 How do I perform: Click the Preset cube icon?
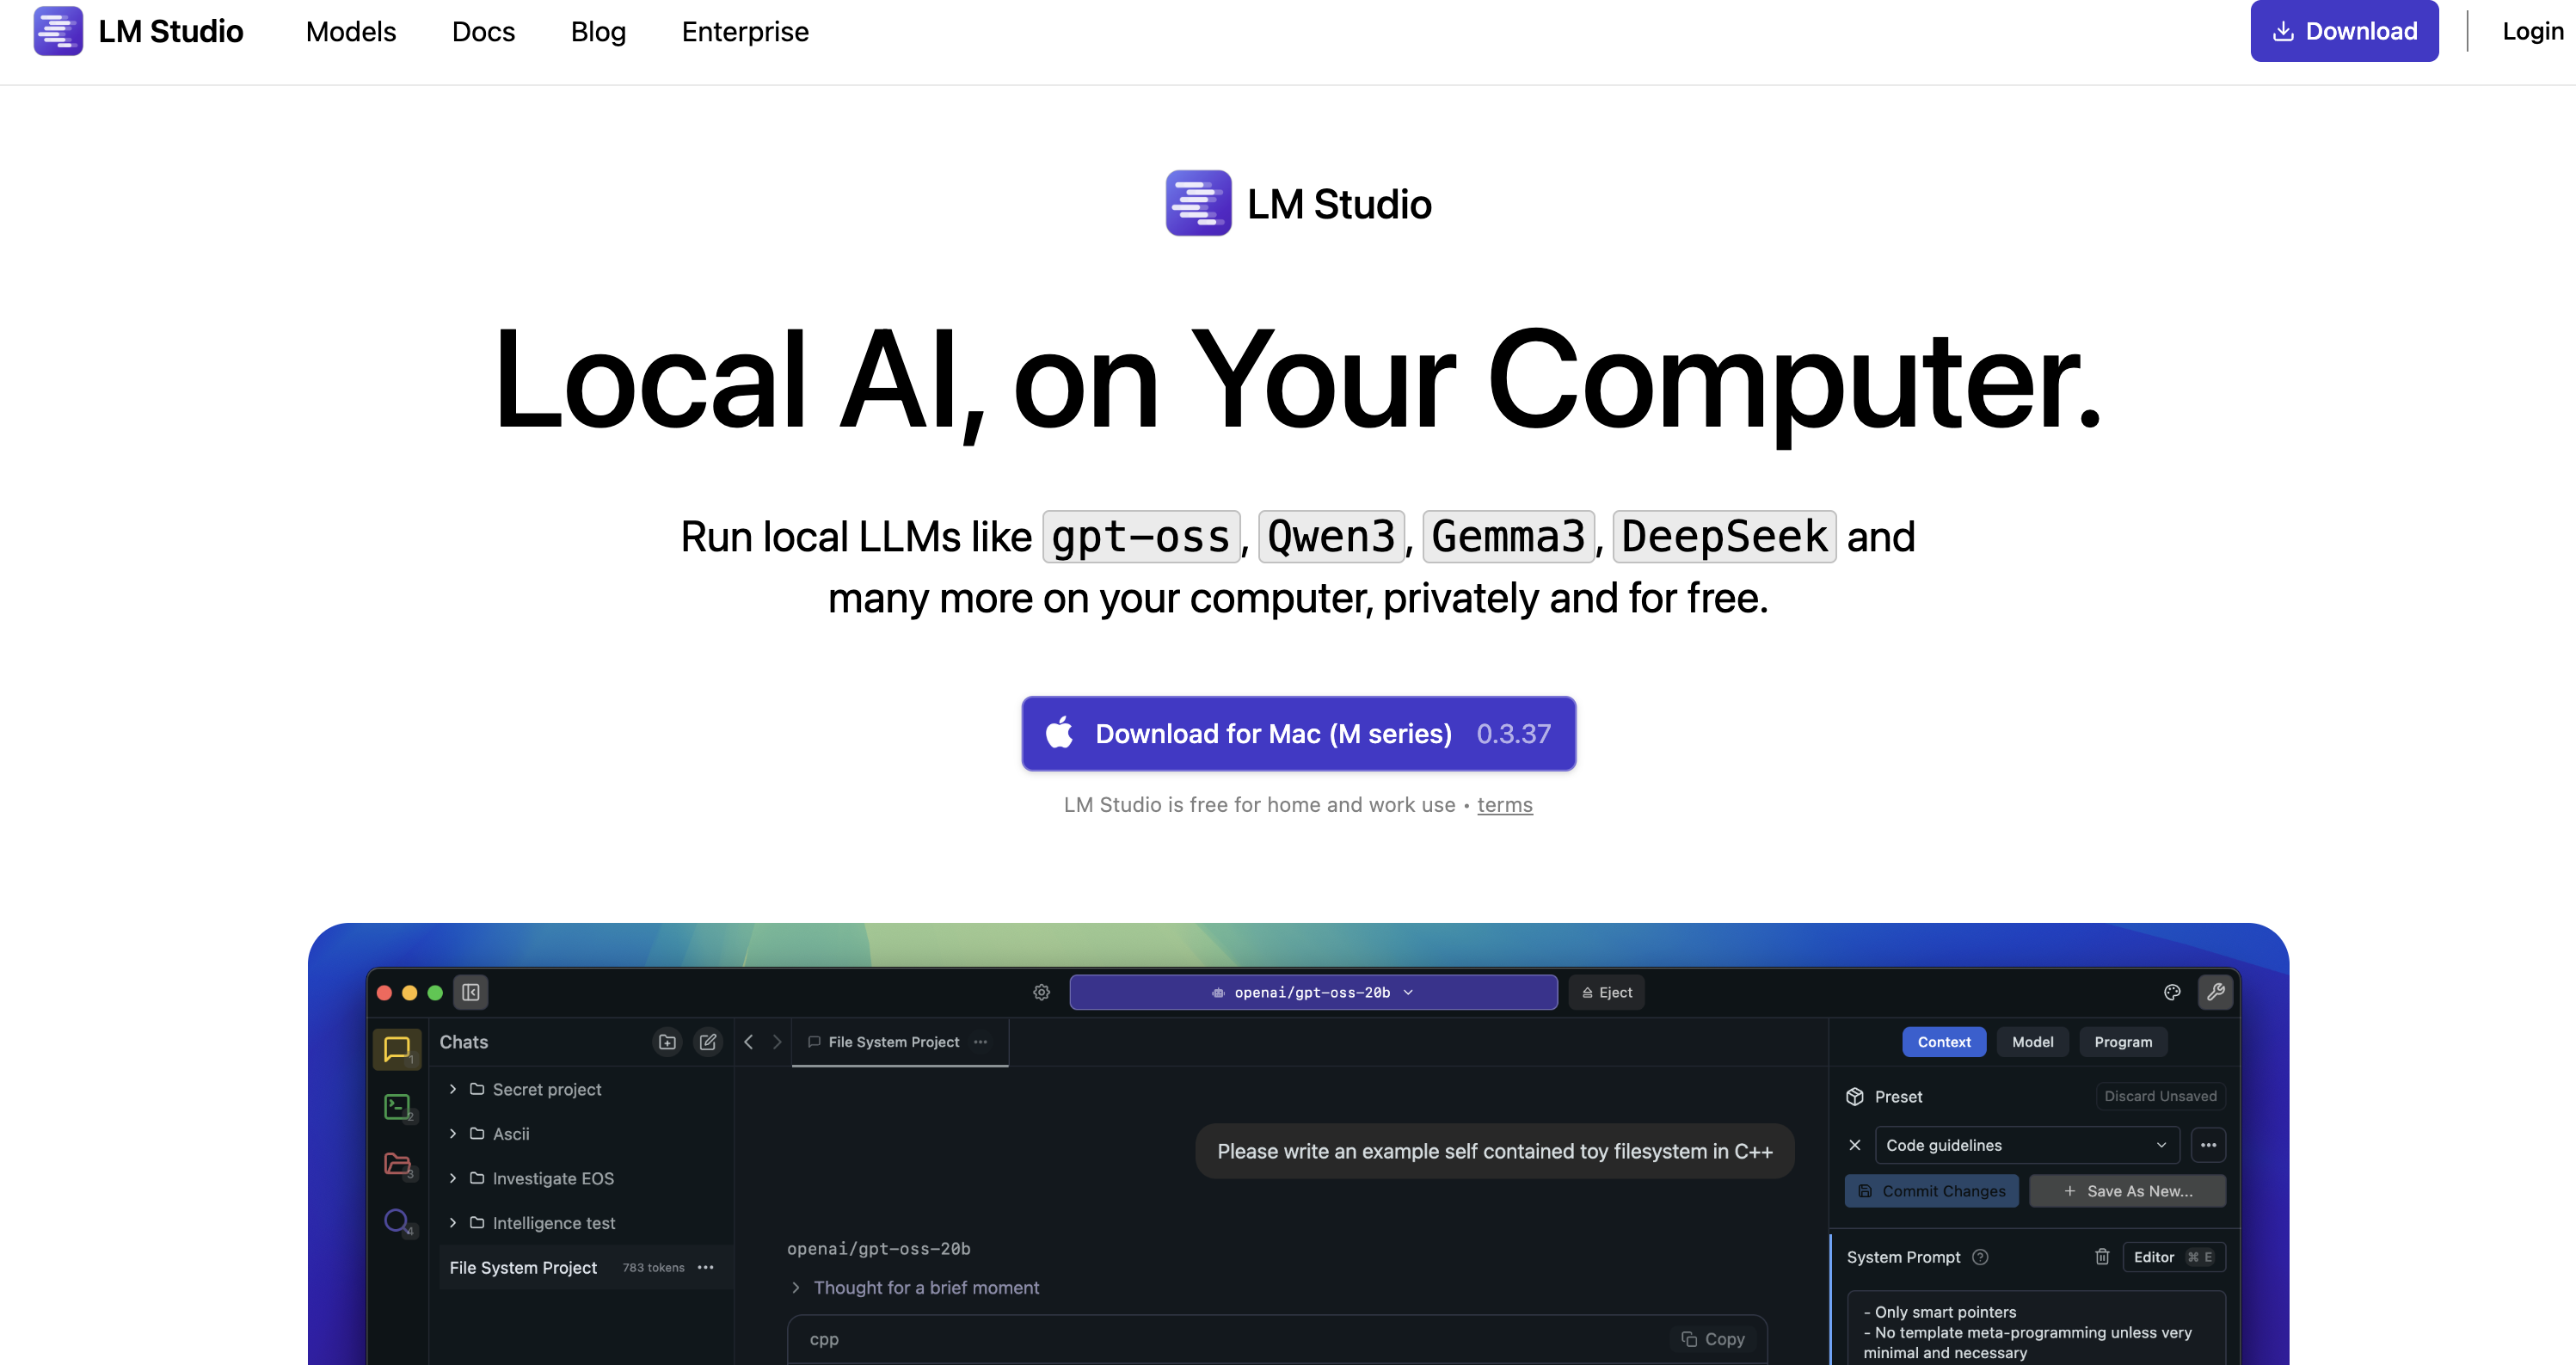(1855, 1096)
